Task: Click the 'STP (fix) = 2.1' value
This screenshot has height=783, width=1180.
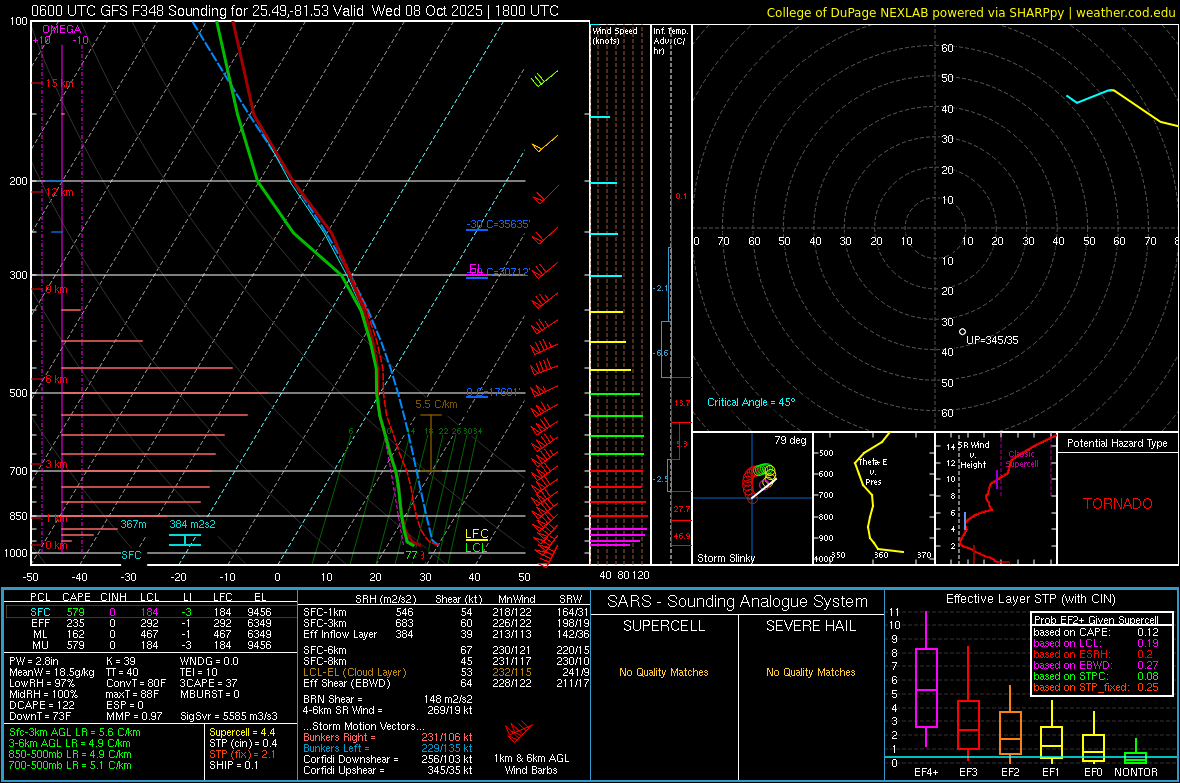Action: coord(242,754)
